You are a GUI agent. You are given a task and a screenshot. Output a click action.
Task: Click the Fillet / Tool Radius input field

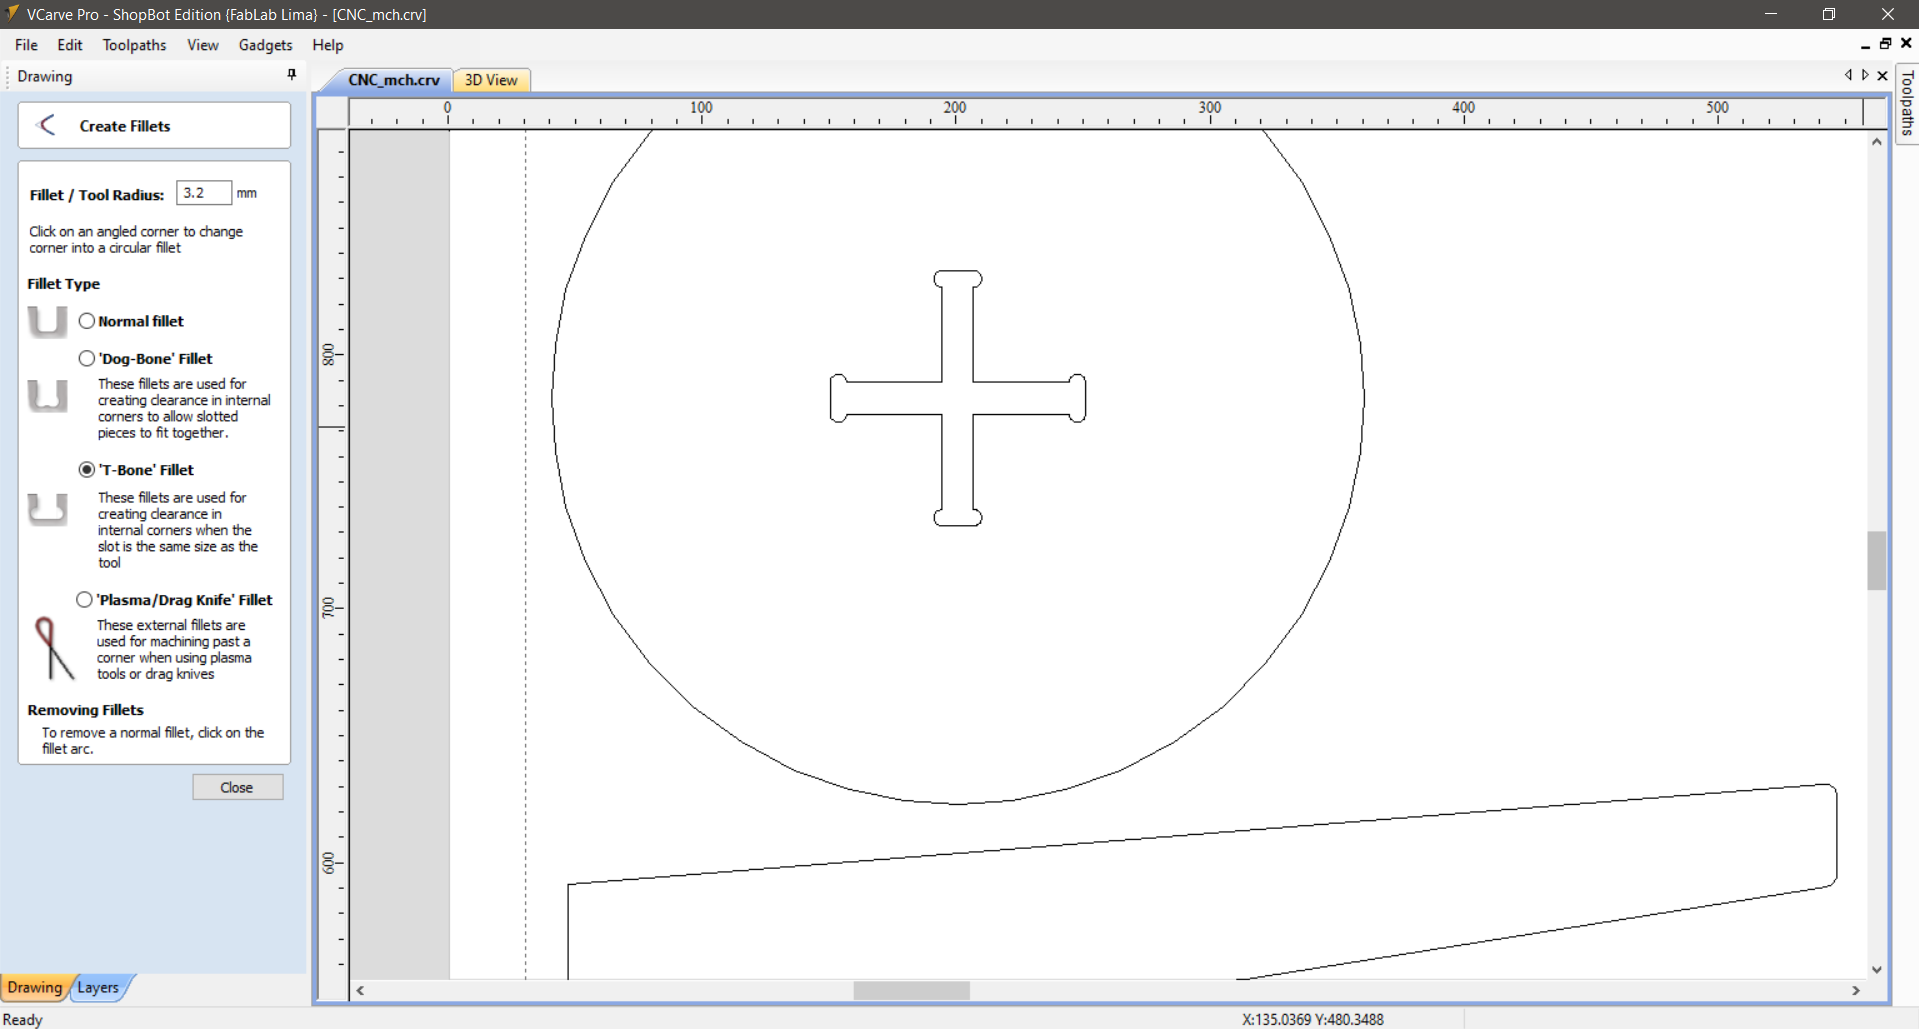point(203,193)
